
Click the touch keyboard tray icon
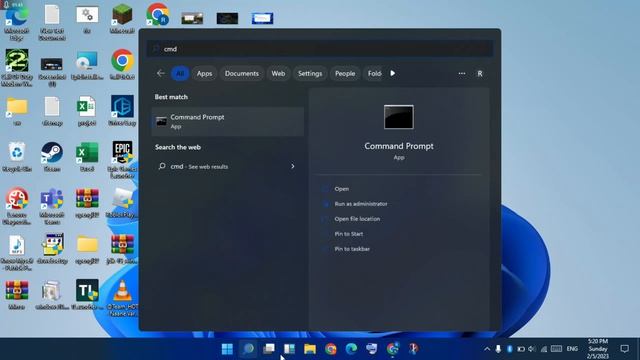(556, 349)
